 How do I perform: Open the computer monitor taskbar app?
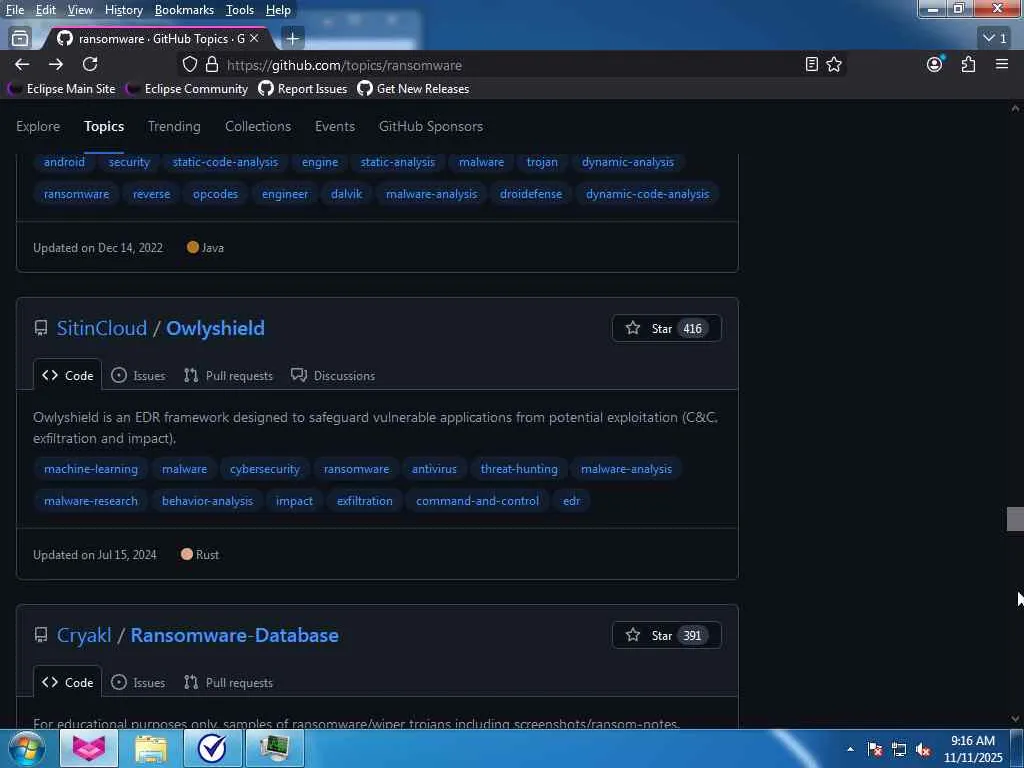274,748
